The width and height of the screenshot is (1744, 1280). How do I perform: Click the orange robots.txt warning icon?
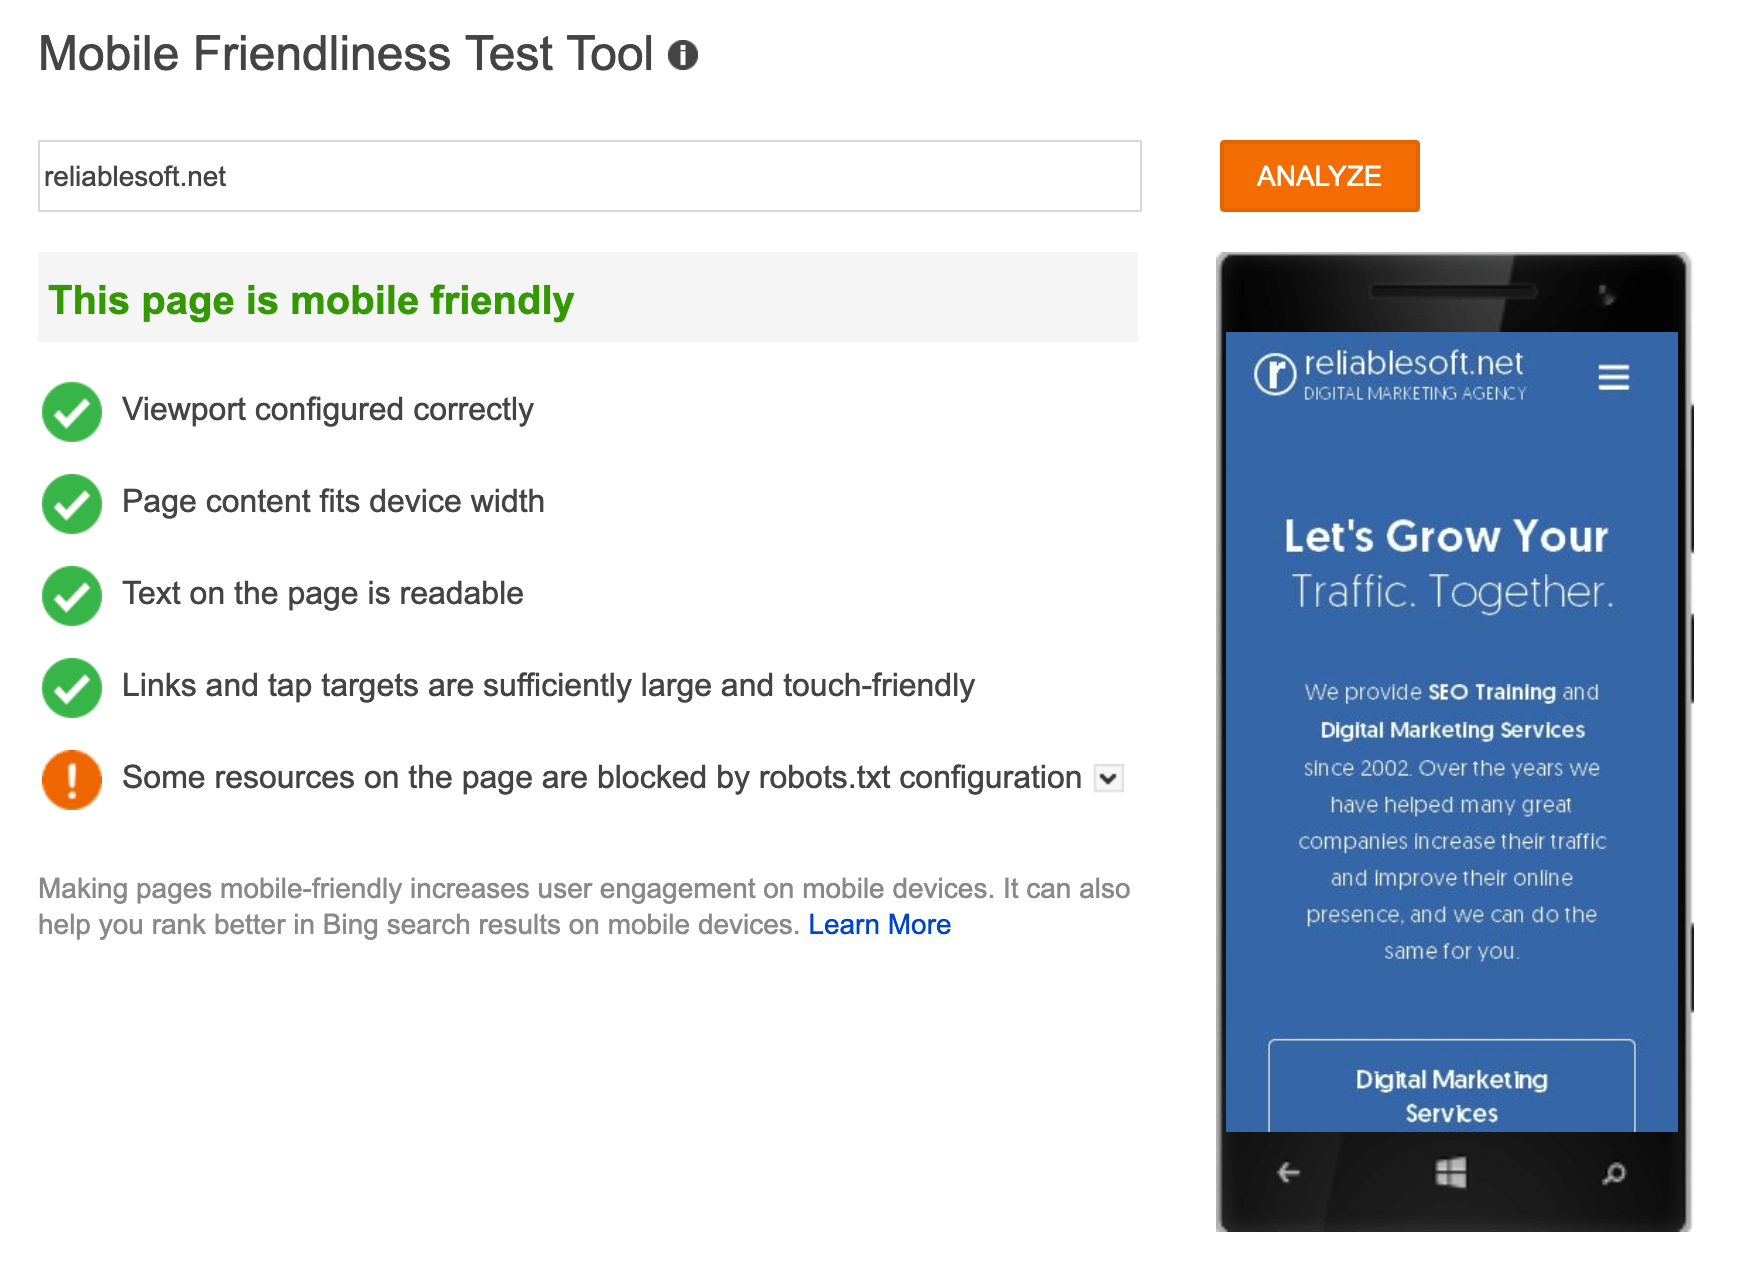pos(72,779)
